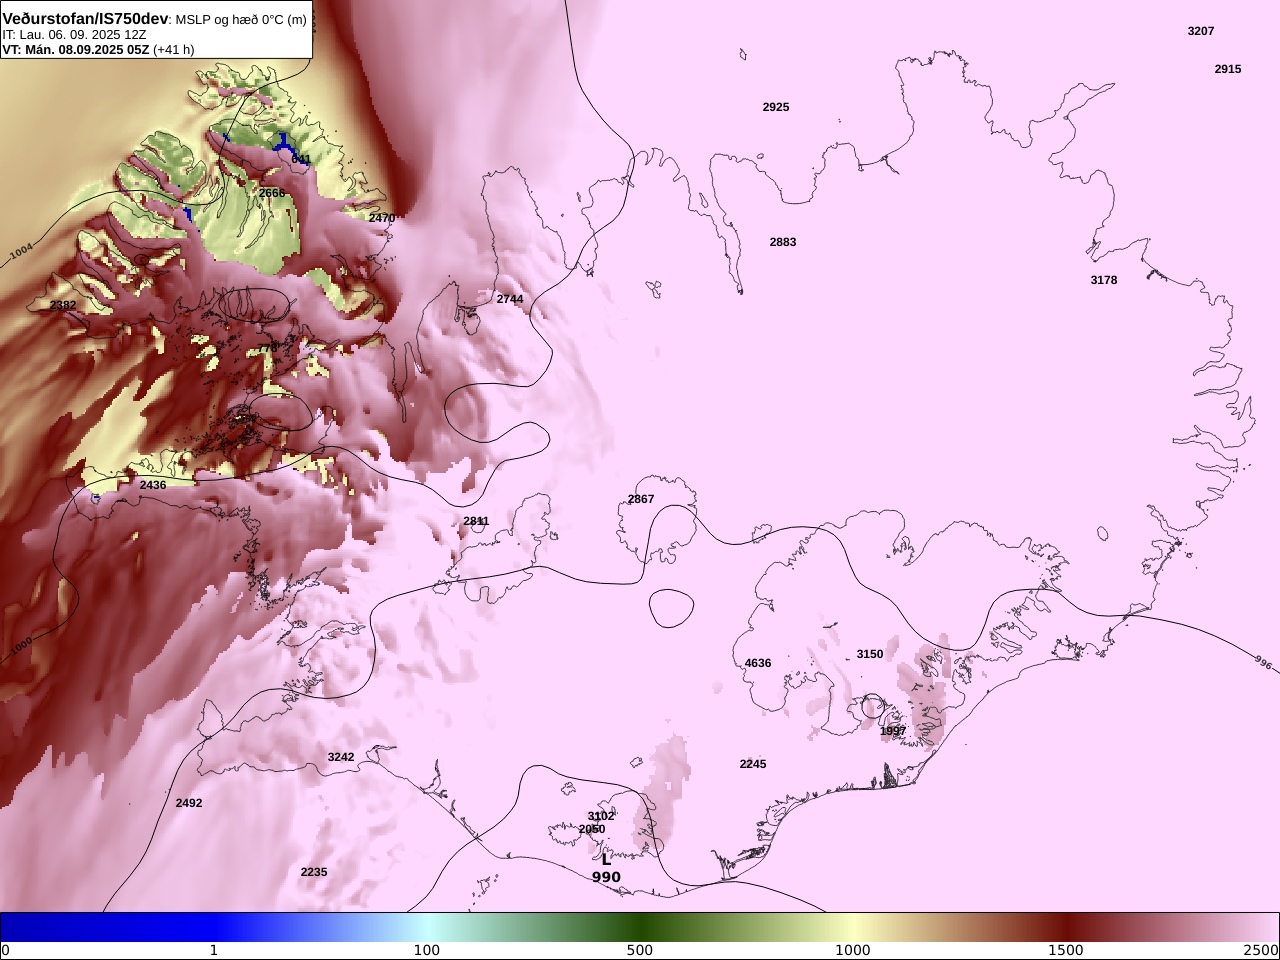
Task: Pick the dark green segment of color bar
Action: pos(640,927)
